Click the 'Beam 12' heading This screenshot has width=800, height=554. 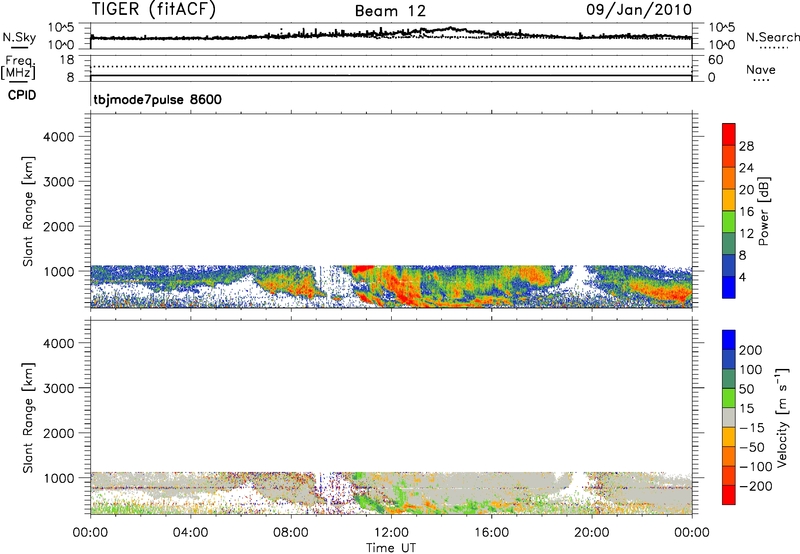click(390, 11)
